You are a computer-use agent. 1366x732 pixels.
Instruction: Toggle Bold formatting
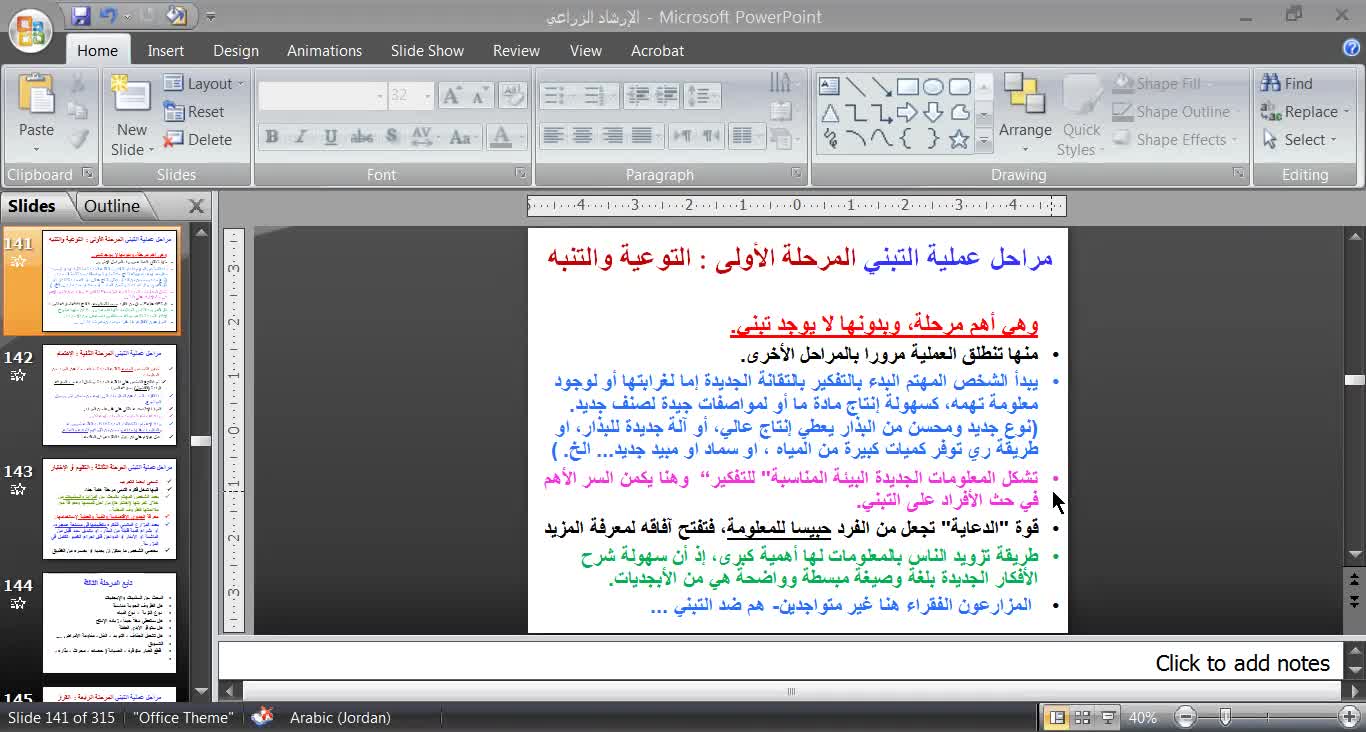click(271, 137)
